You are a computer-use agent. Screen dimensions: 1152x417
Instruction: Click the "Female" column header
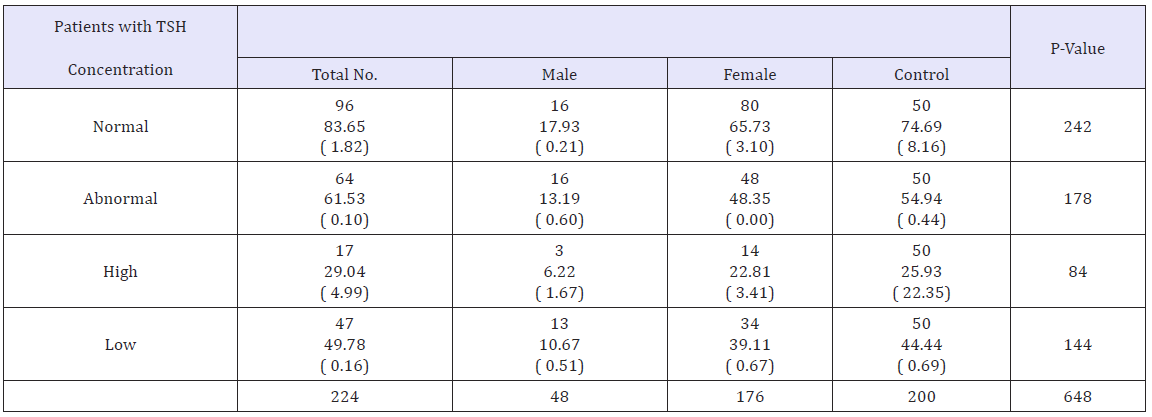750,74
